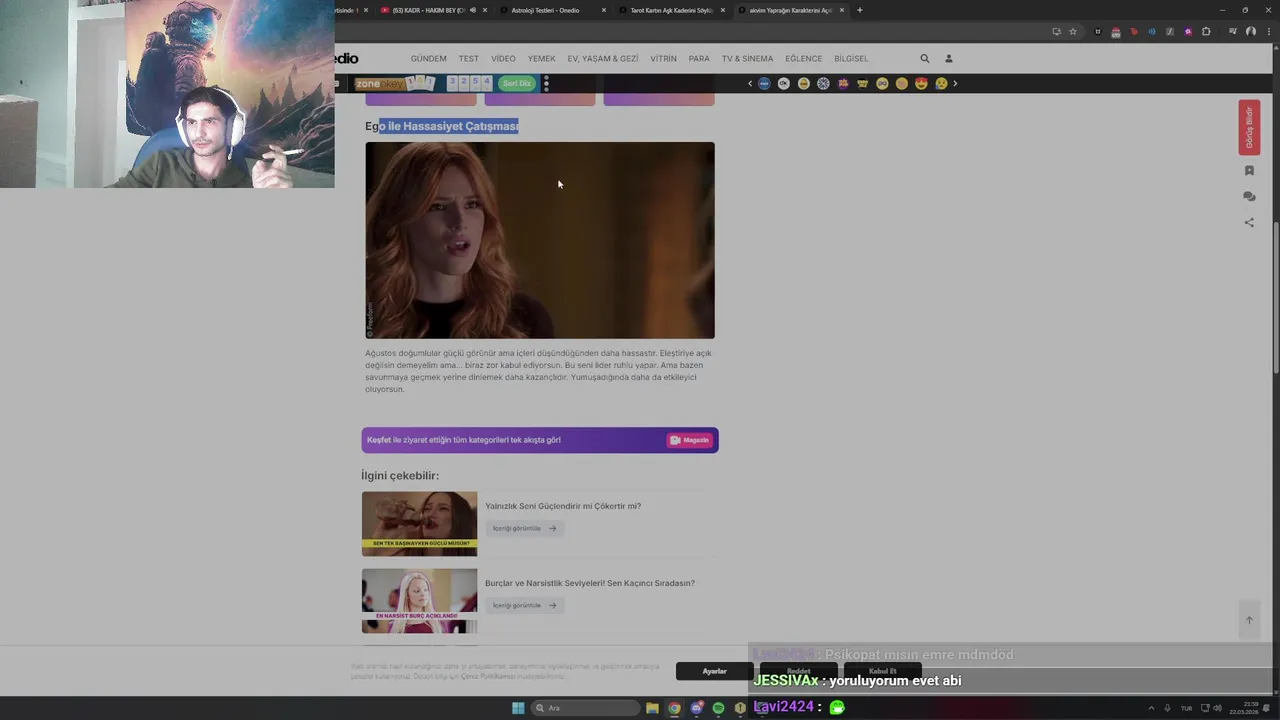Open the TEST menu item

(x=469, y=59)
